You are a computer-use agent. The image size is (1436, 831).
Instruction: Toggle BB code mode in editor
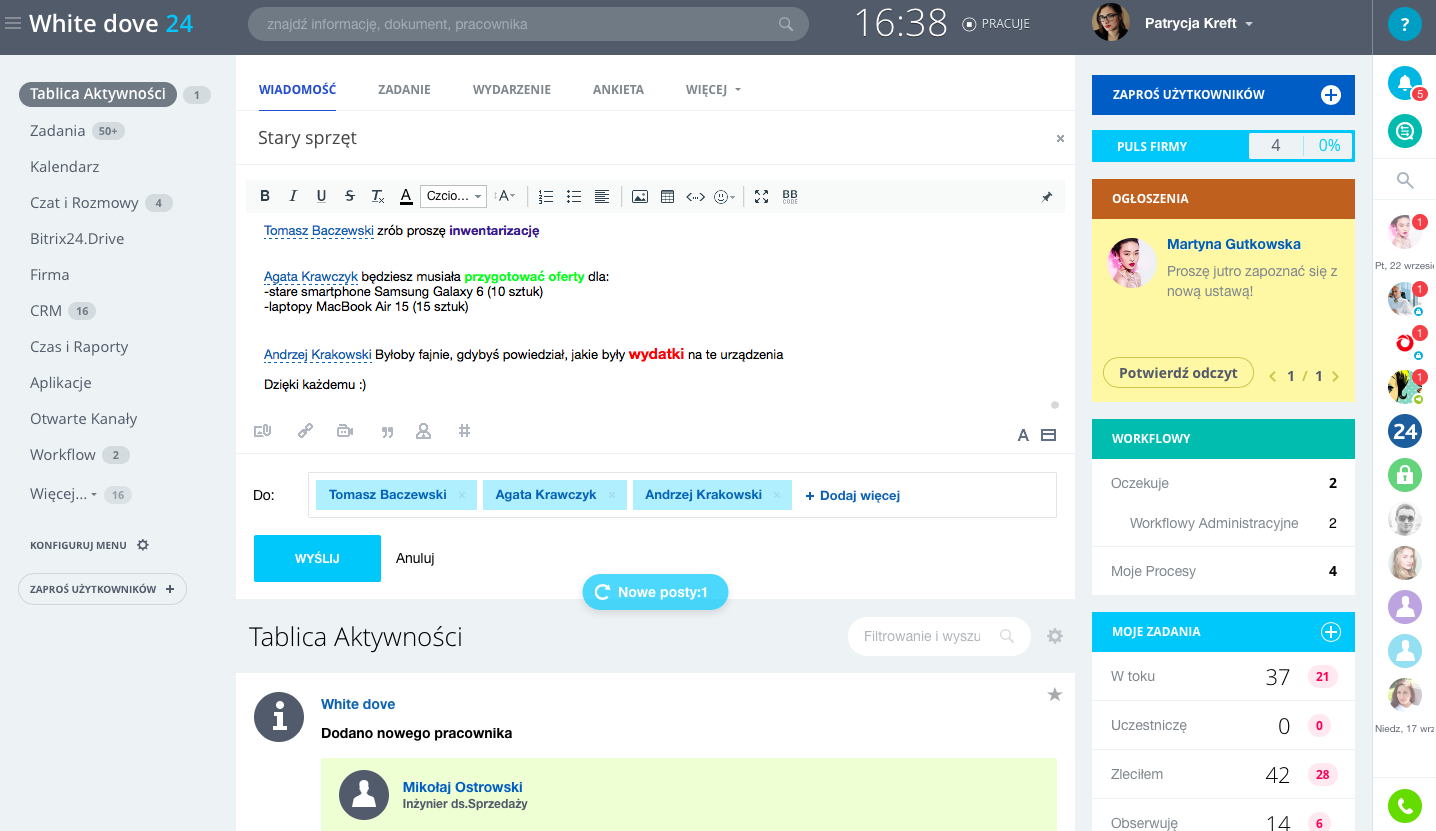pyautogui.click(x=790, y=197)
